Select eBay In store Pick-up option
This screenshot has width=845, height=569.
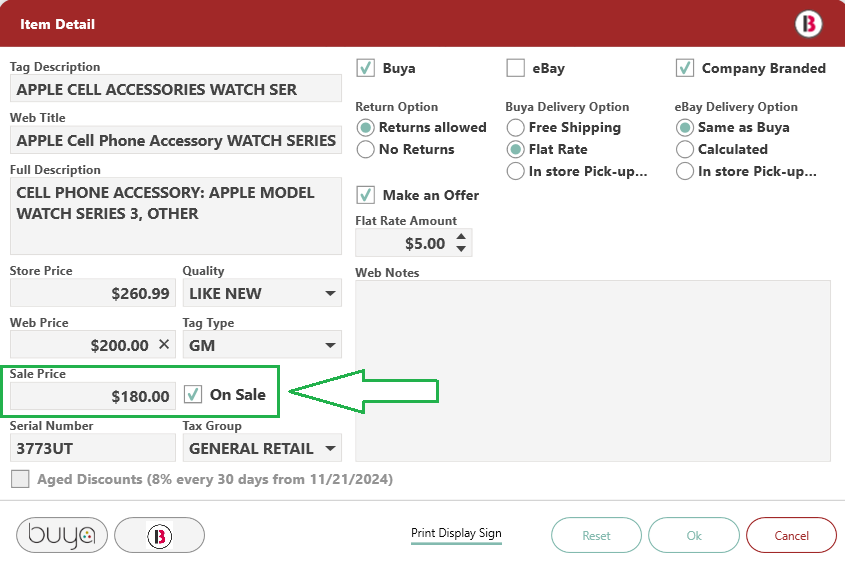685,171
